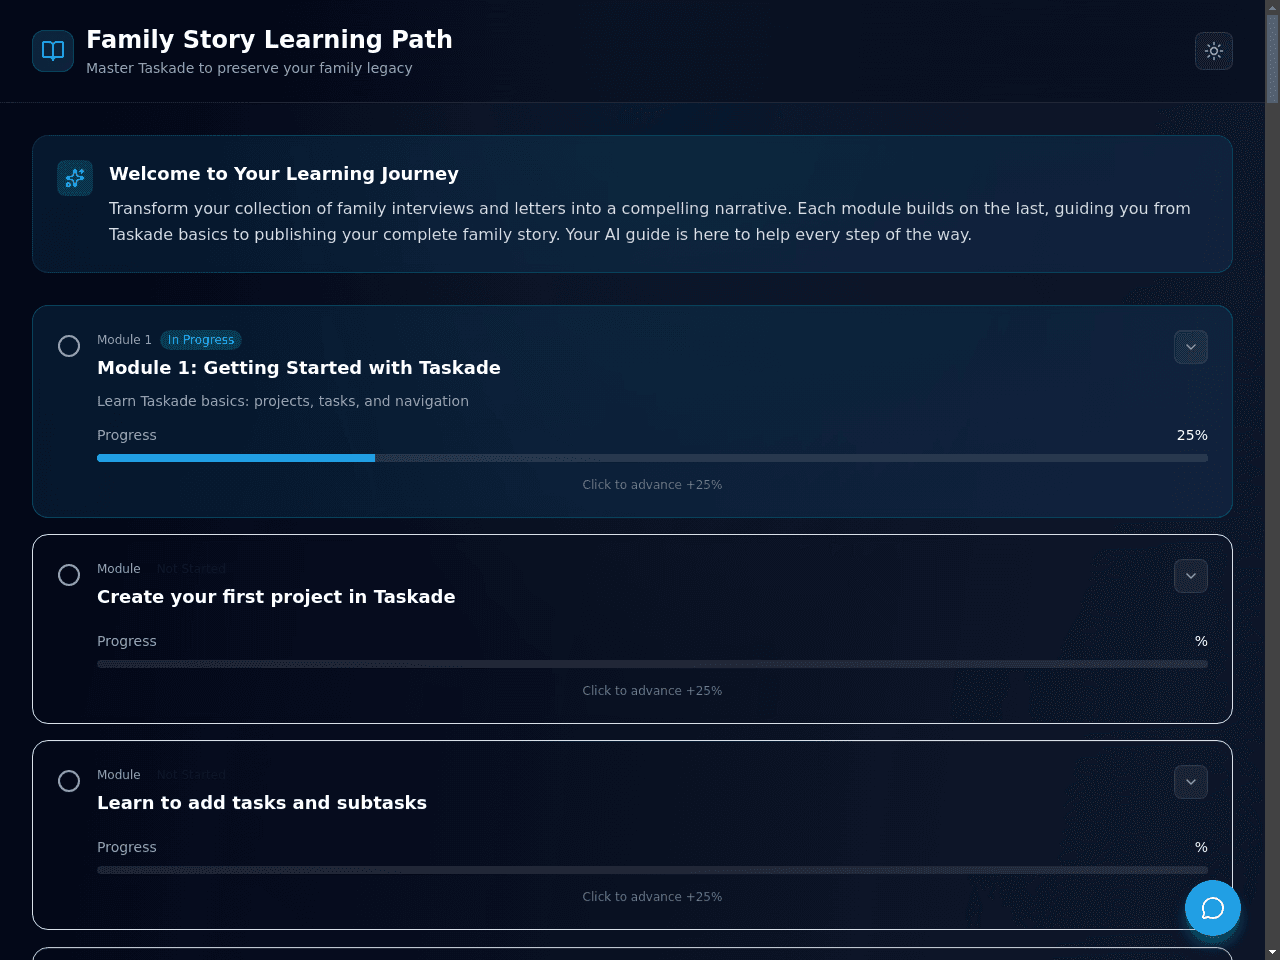1280x960 pixels.
Task: Mark Module 1 Getting Started complete circle
Action: 69,346
